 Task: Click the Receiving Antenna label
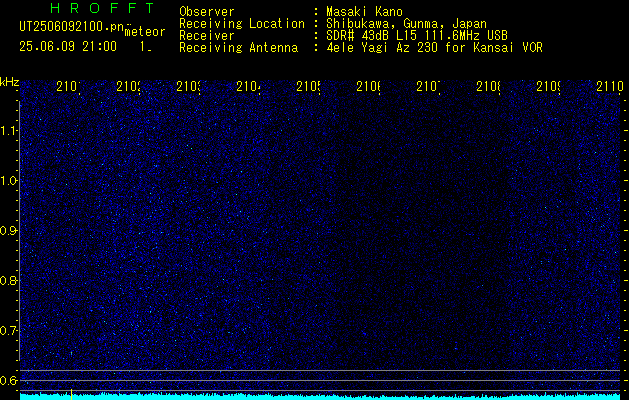pyautogui.click(x=238, y=48)
